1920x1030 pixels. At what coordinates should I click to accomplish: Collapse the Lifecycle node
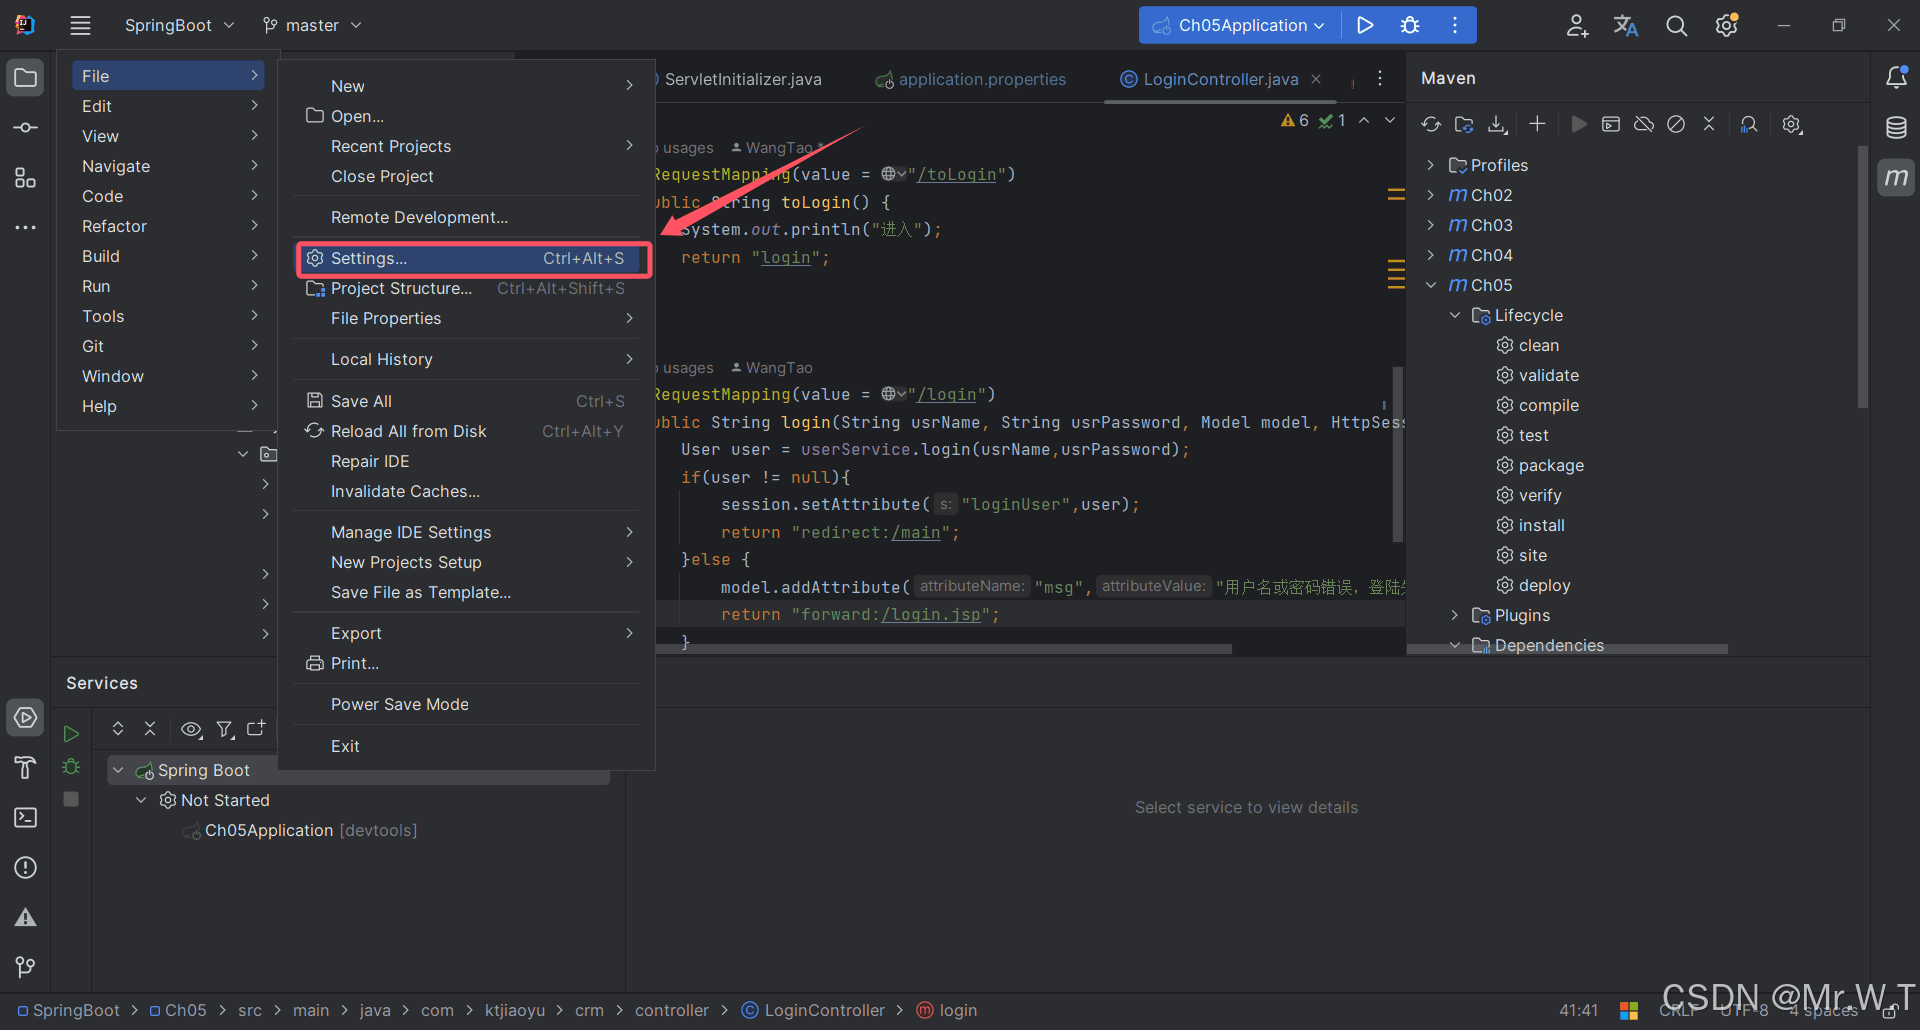1455,315
